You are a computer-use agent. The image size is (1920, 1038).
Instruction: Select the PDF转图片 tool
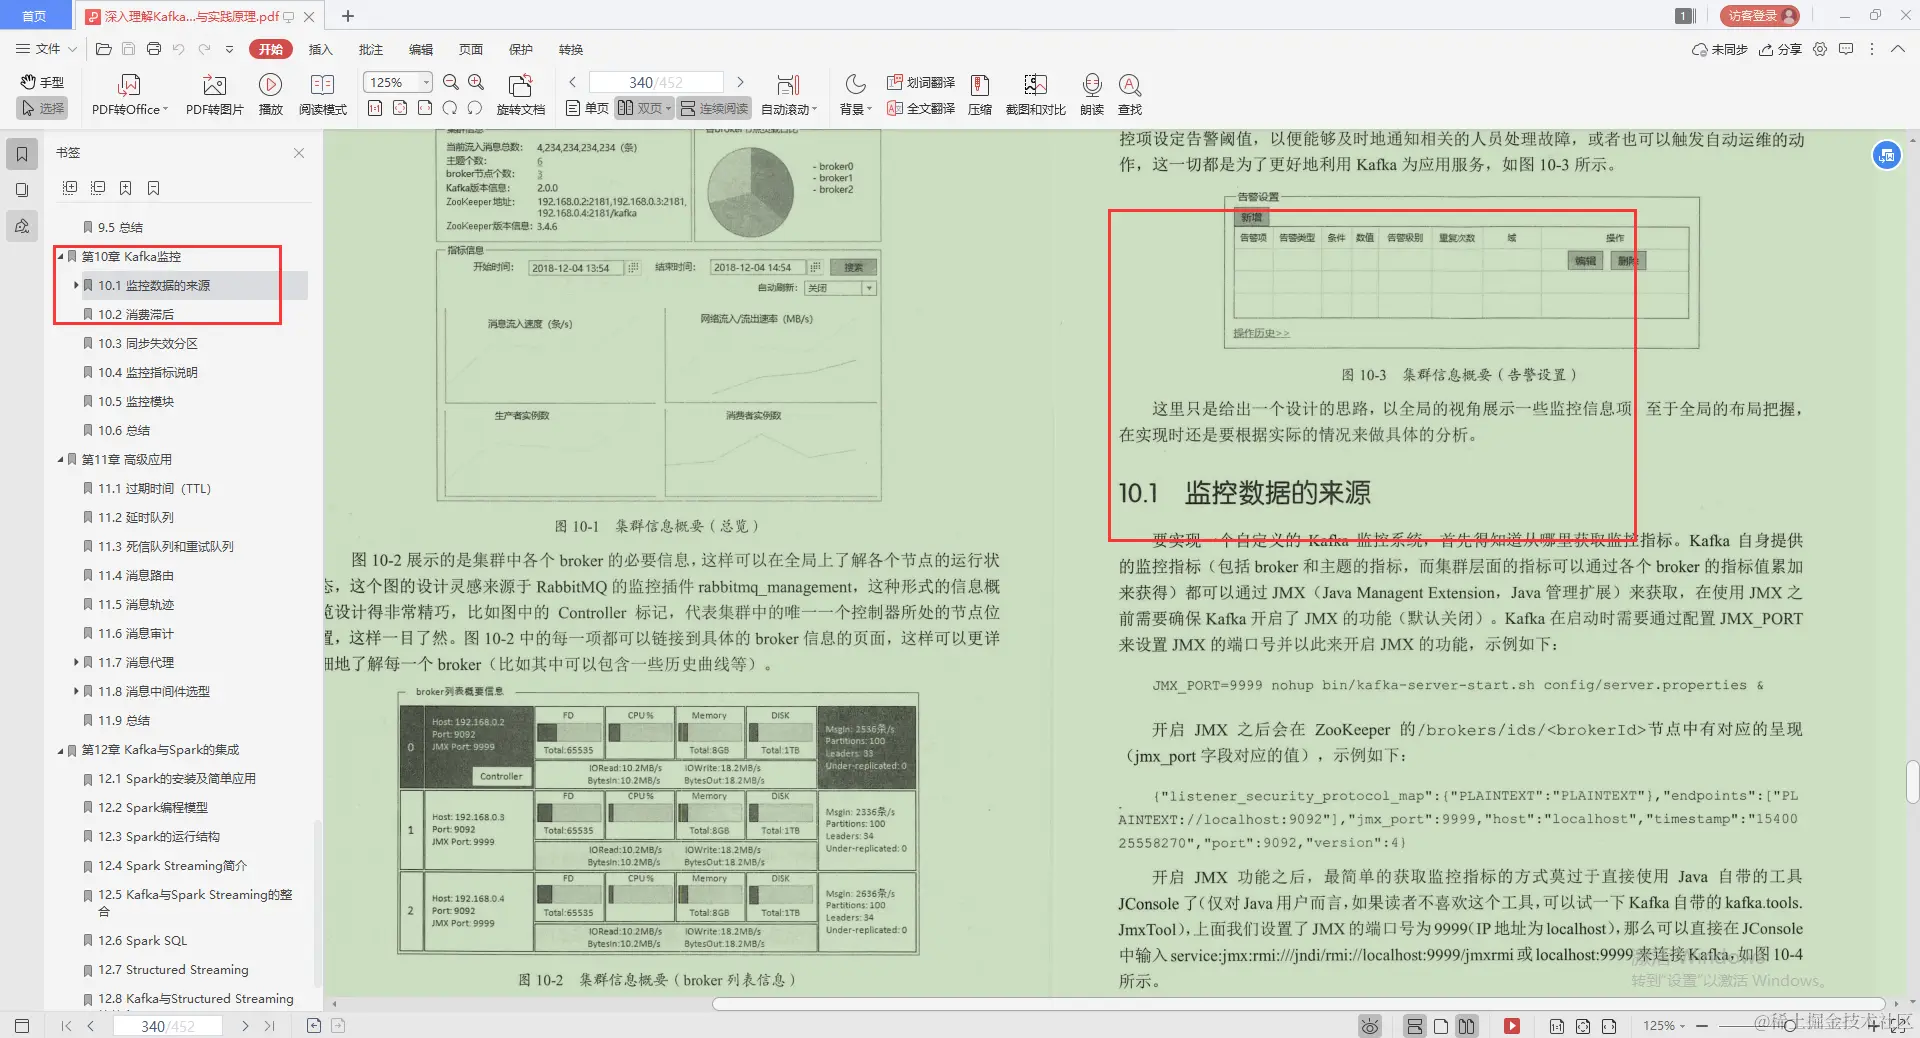pos(213,95)
